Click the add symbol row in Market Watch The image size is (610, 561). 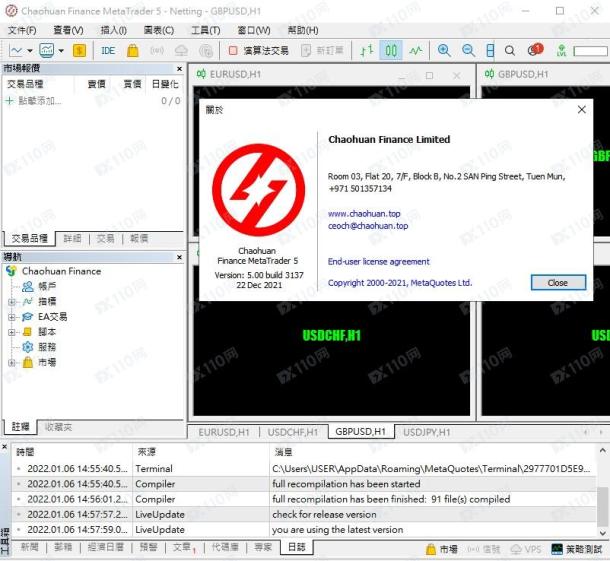point(93,101)
